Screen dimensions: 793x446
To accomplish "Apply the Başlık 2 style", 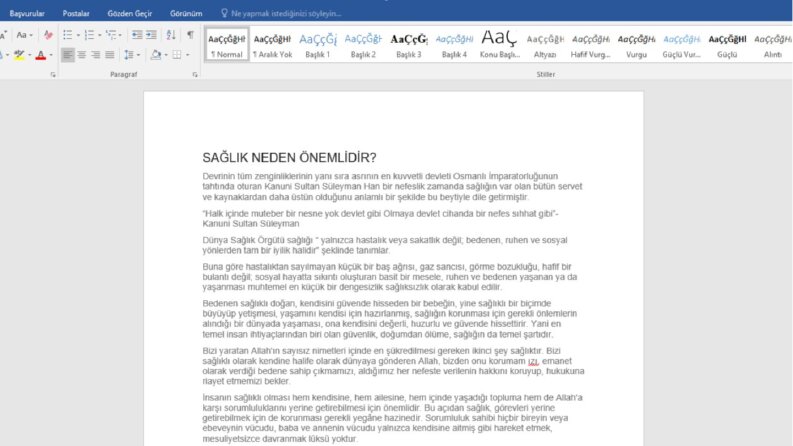I will (363, 44).
